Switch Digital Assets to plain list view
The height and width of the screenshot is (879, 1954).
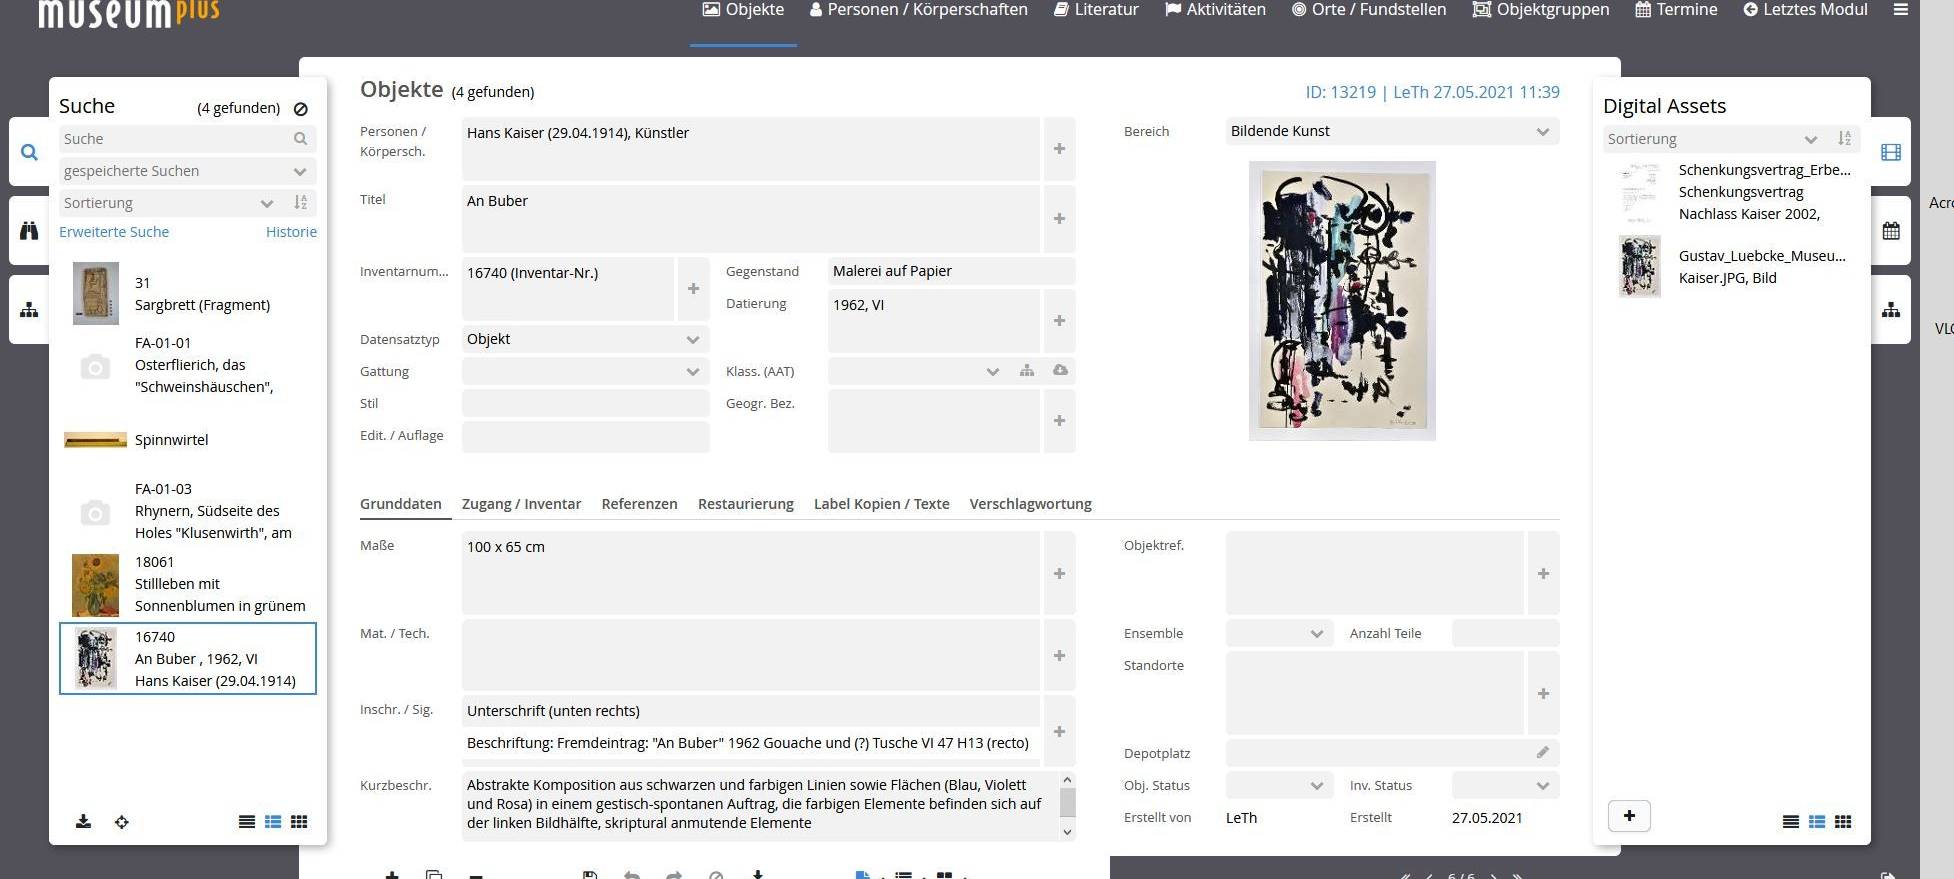pyautogui.click(x=1790, y=821)
